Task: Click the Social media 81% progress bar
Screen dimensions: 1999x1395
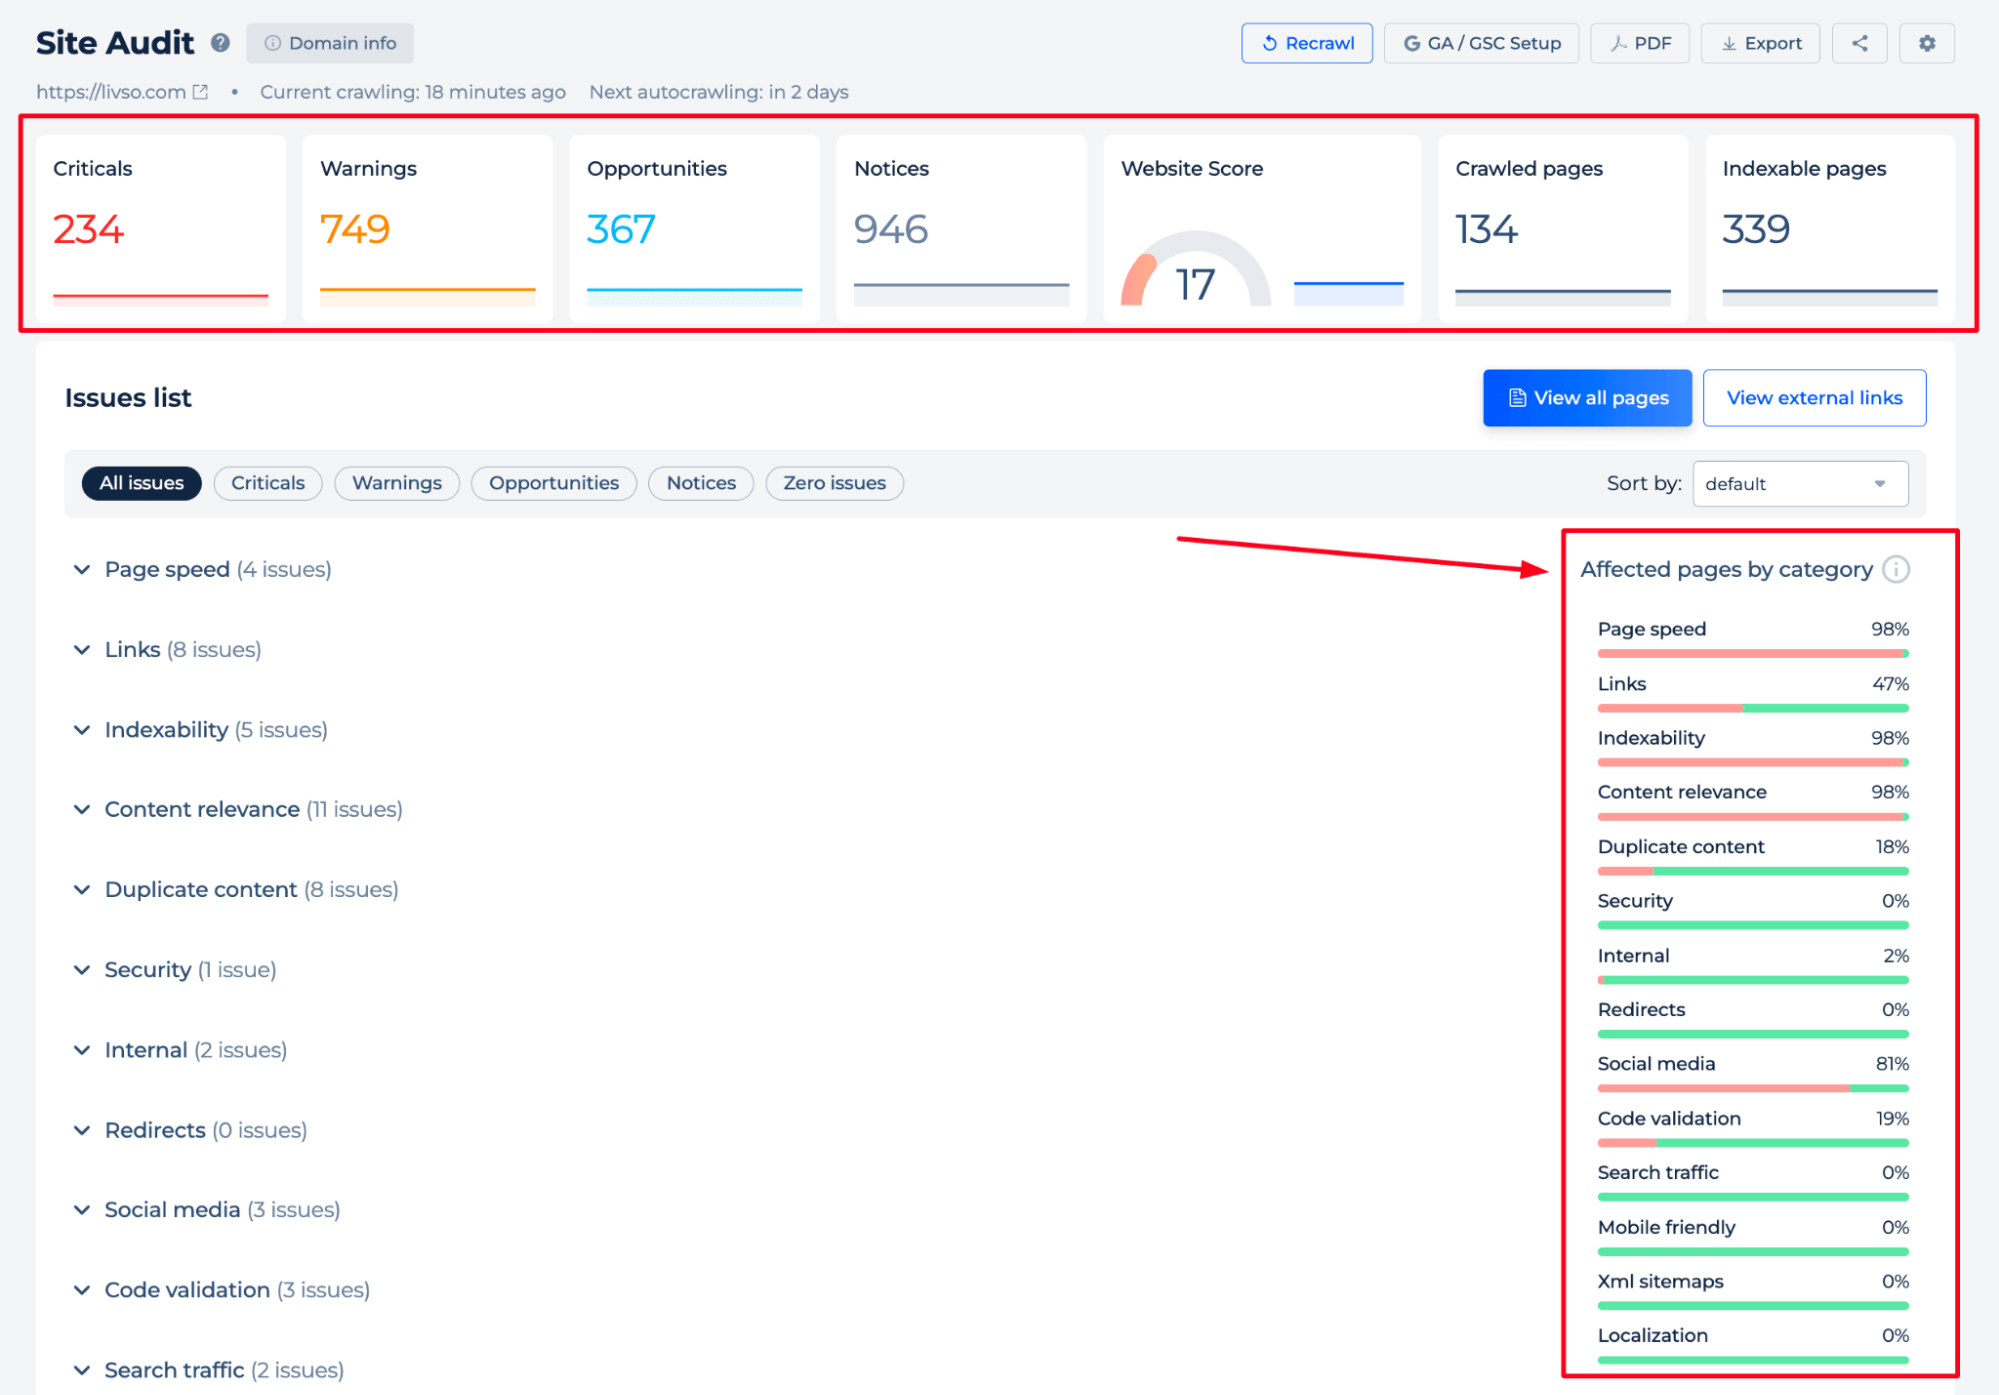Action: click(1753, 1088)
